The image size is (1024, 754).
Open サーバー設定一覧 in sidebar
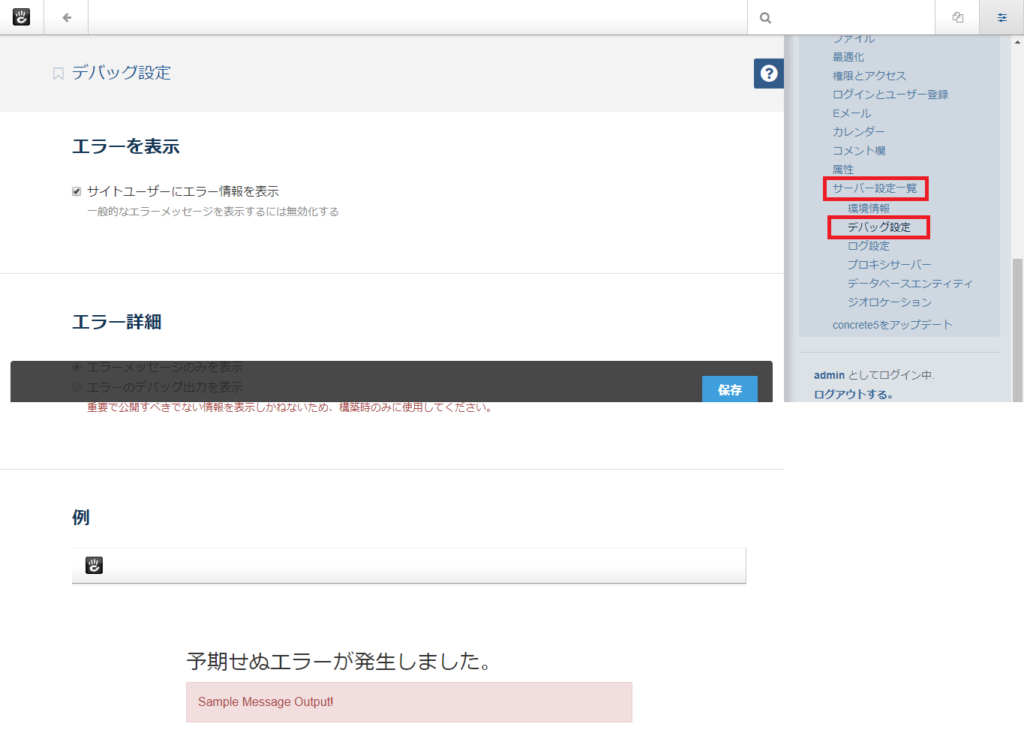coord(874,188)
